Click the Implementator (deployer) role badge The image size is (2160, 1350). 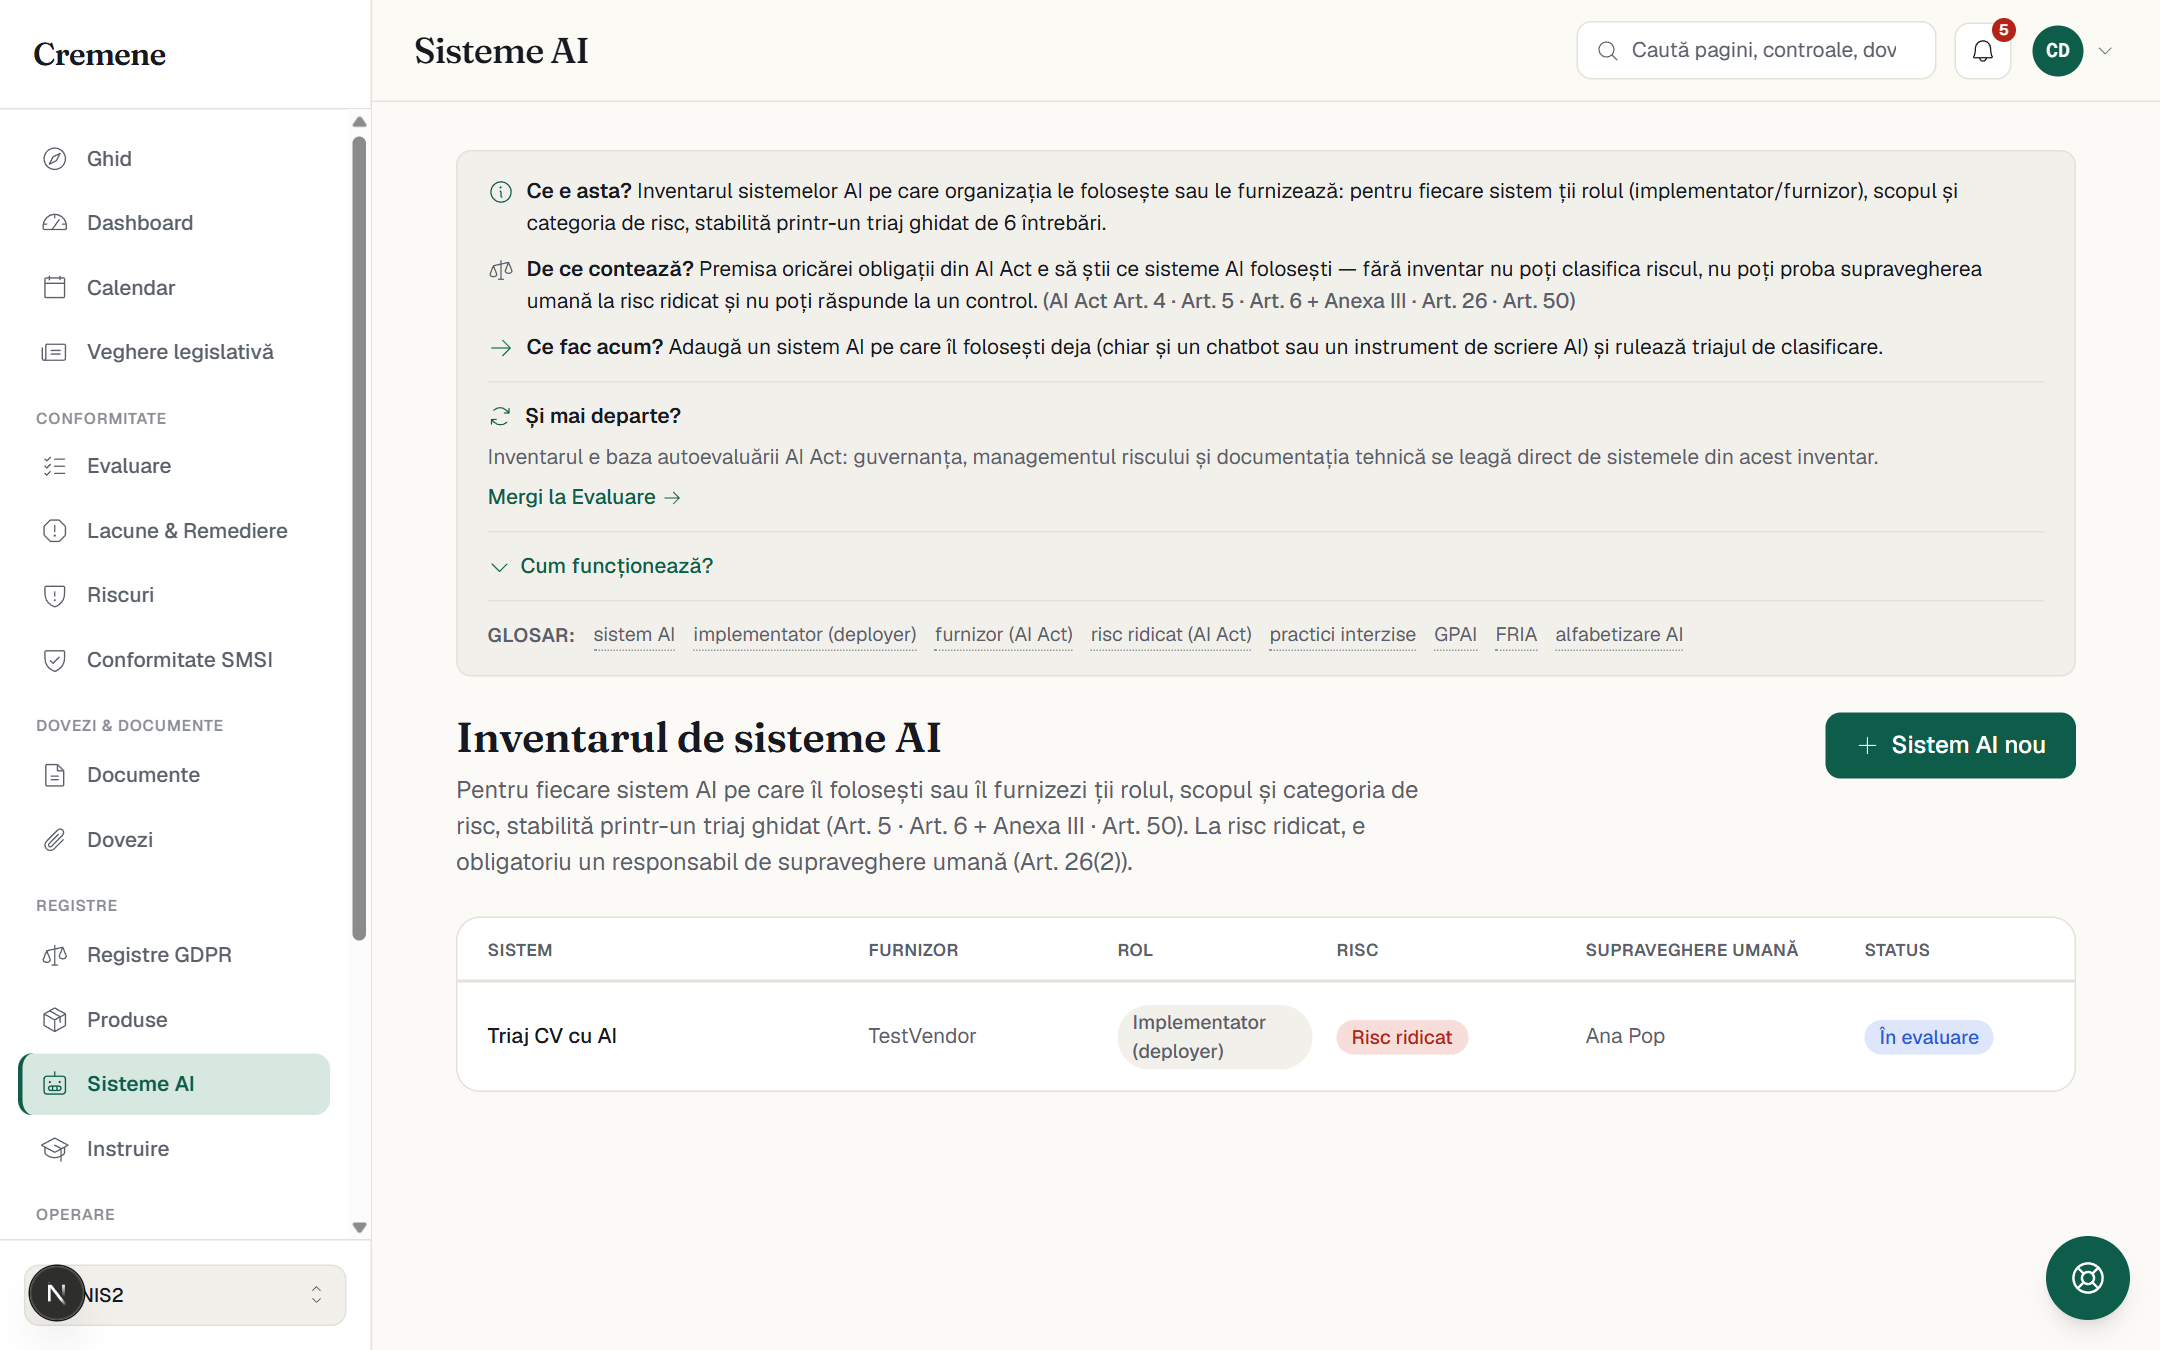(x=1214, y=1037)
